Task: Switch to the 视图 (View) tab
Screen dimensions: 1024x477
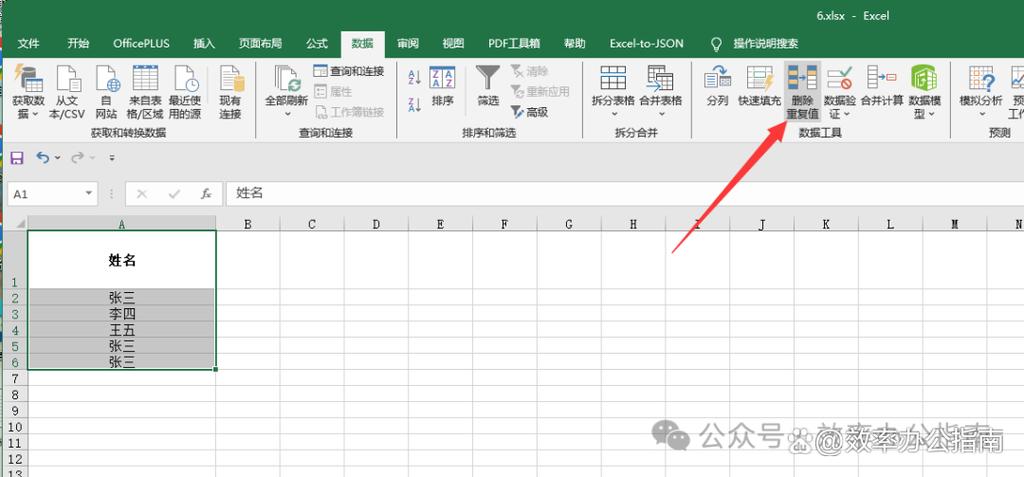Action: coord(453,44)
